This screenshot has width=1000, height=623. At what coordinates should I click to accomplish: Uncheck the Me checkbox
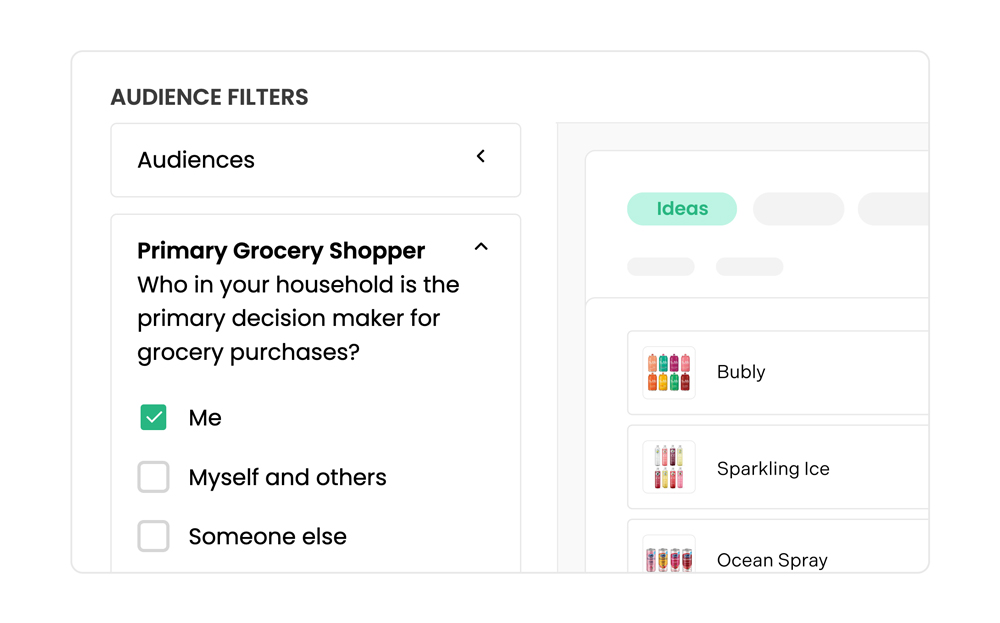click(x=153, y=418)
